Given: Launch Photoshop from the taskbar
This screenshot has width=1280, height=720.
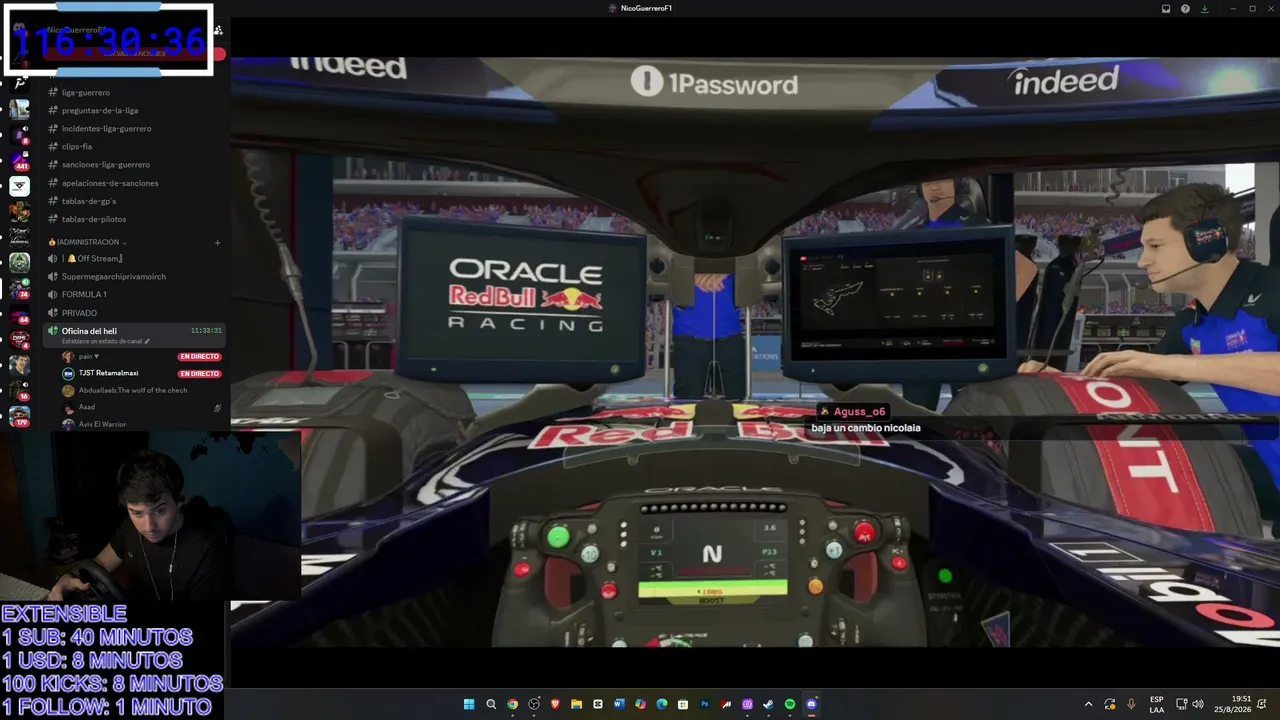Looking at the screenshot, I should 704,704.
